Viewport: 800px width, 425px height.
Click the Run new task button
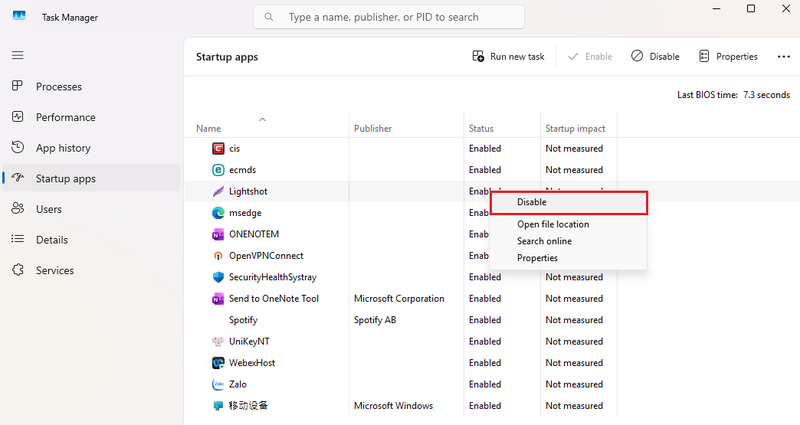[x=508, y=56]
